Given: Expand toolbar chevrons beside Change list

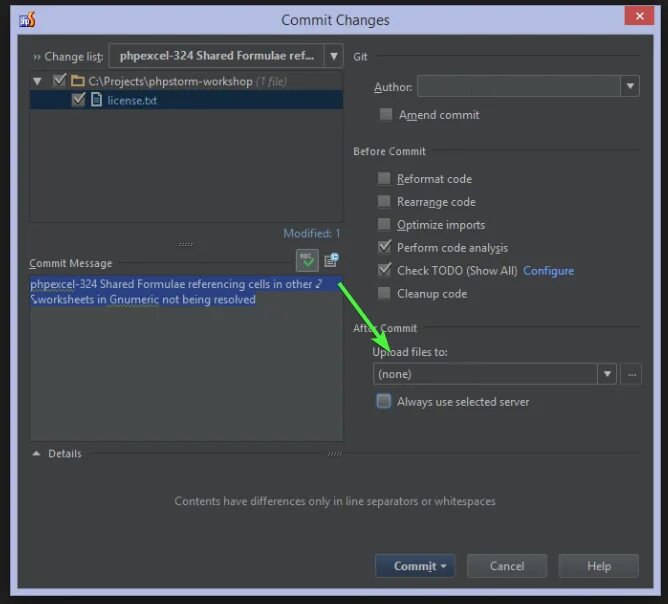Looking at the screenshot, I should coord(37,57).
